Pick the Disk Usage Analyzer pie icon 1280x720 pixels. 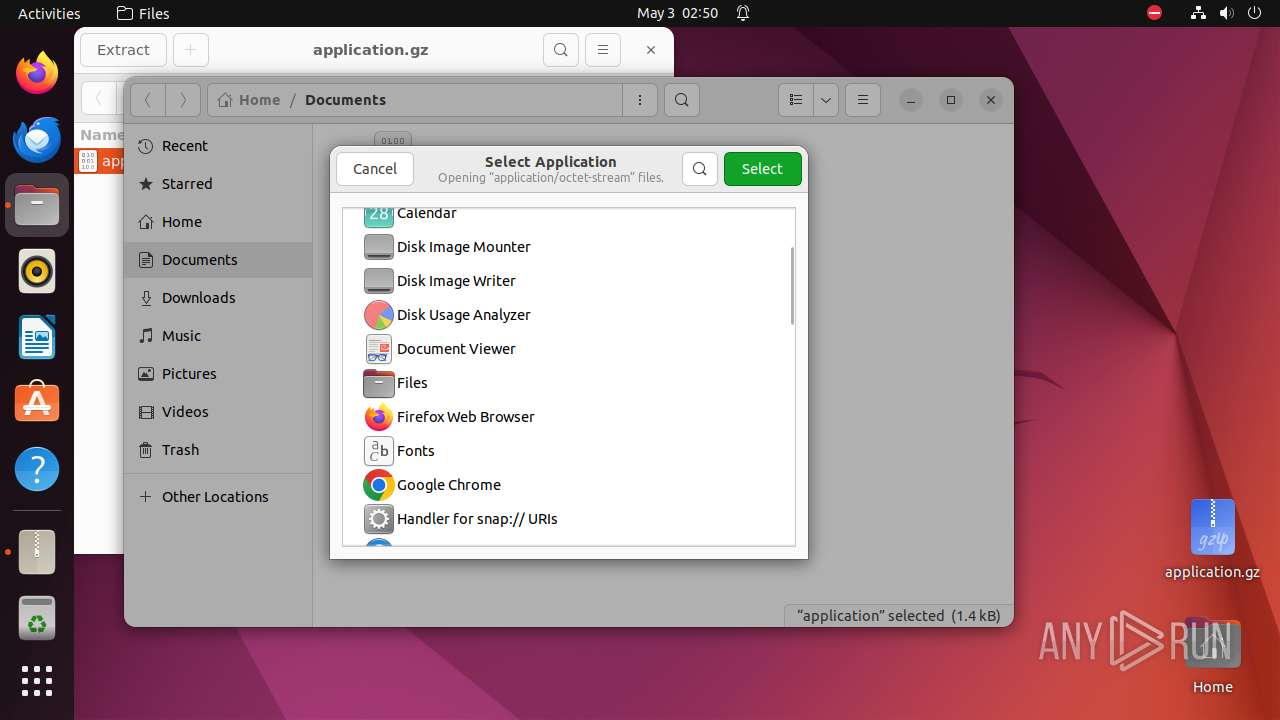click(379, 315)
